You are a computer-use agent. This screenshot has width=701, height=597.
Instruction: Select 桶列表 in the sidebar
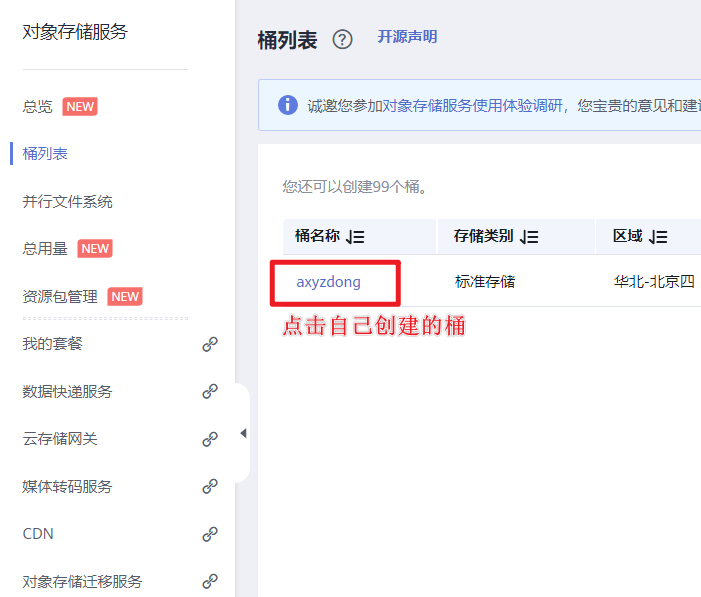click(x=45, y=154)
